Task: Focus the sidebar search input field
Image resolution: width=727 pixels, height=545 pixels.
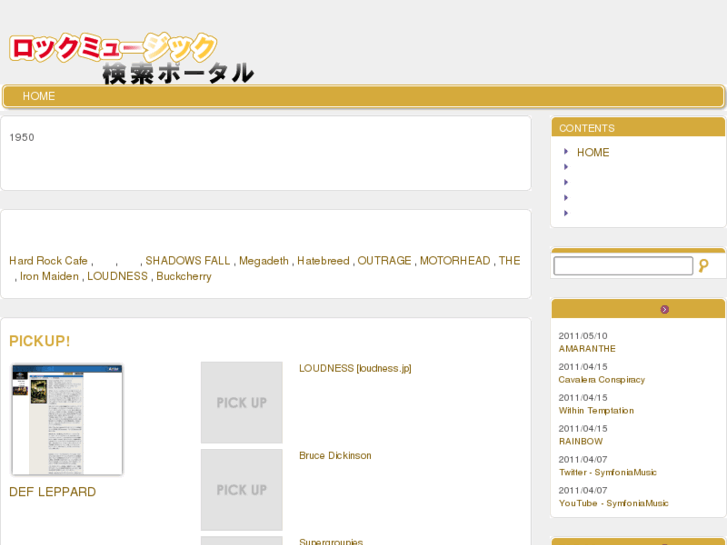Action: [623, 266]
